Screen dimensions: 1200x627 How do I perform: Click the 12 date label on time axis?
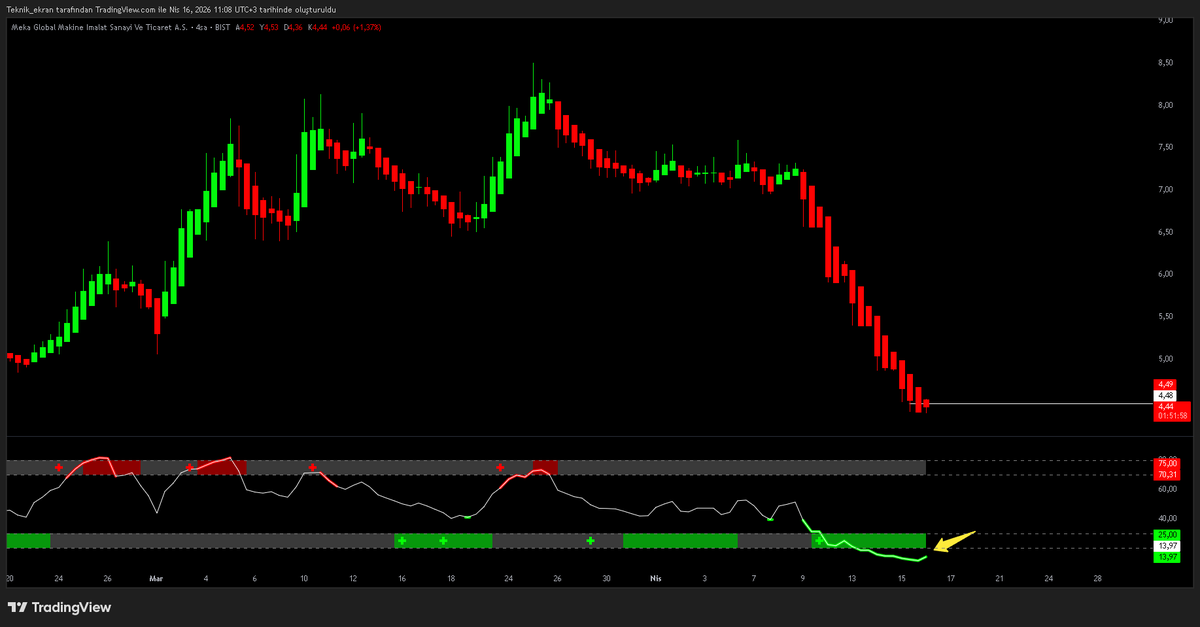(352, 578)
